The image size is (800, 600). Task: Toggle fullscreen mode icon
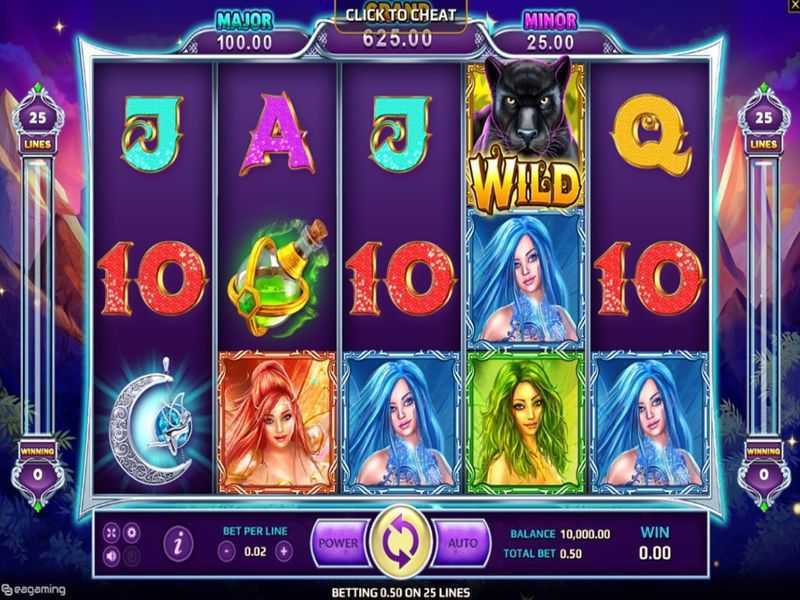click(x=111, y=533)
